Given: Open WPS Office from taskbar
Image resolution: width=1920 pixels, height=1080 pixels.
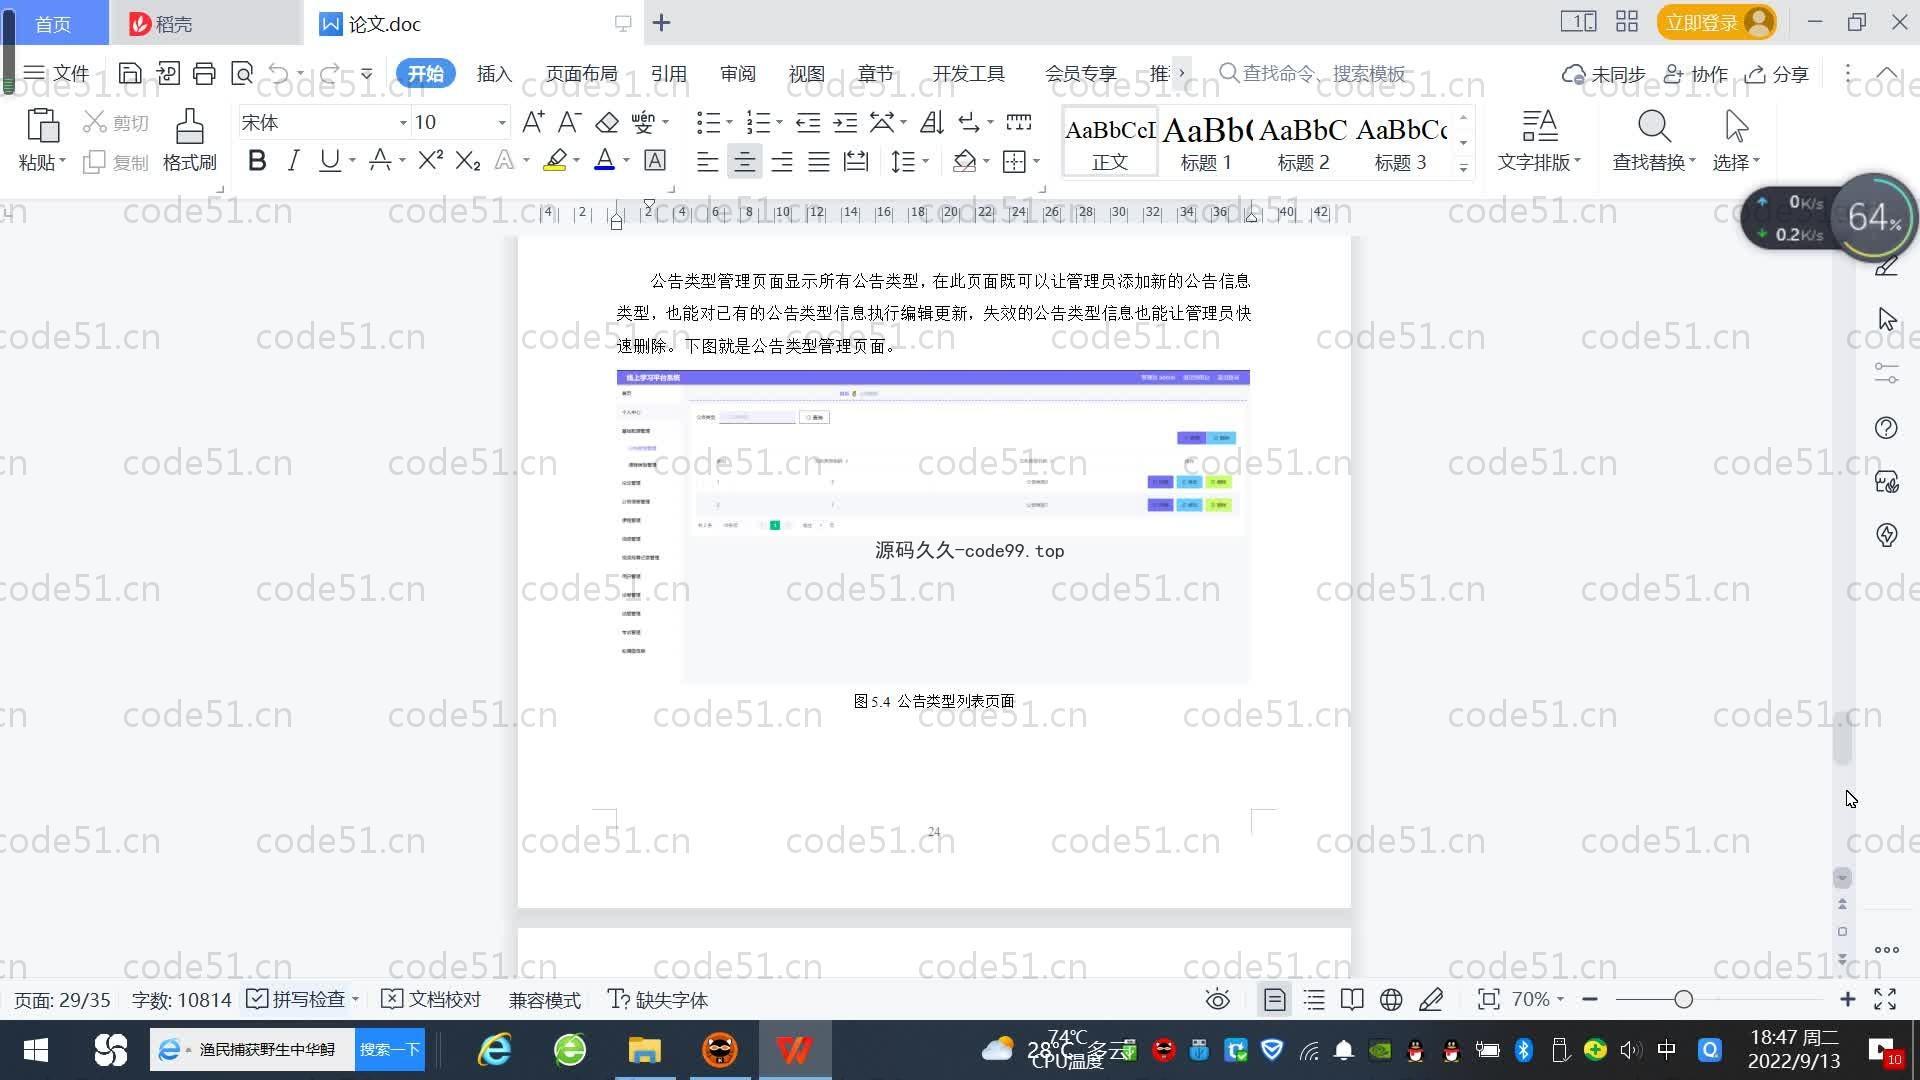Looking at the screenshot, I should point(795,1049).
